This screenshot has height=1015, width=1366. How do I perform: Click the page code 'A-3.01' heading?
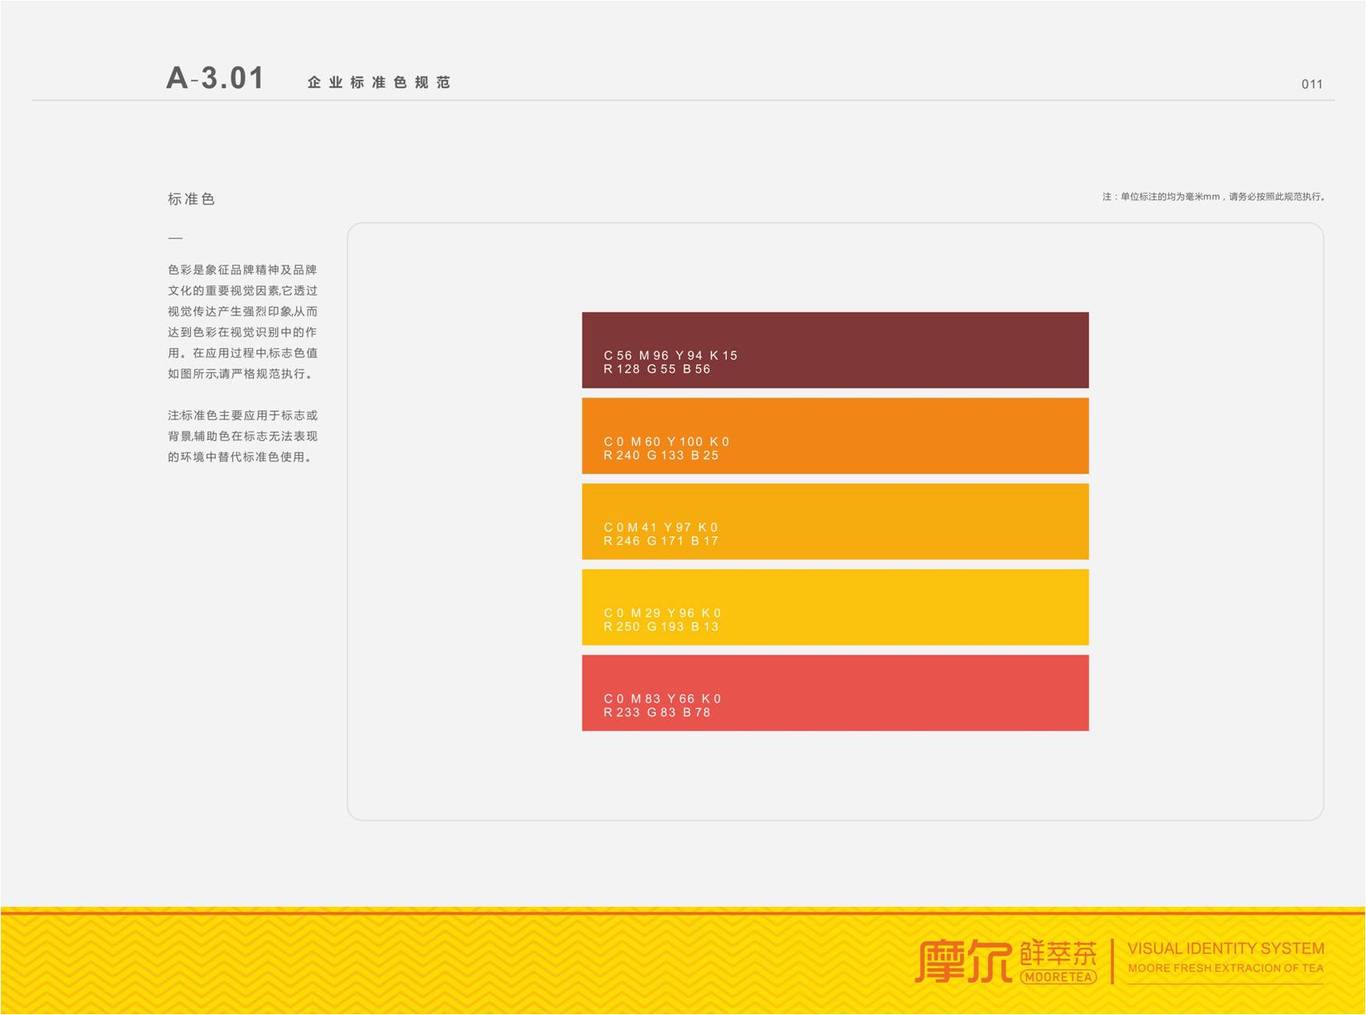click(215, 78)
